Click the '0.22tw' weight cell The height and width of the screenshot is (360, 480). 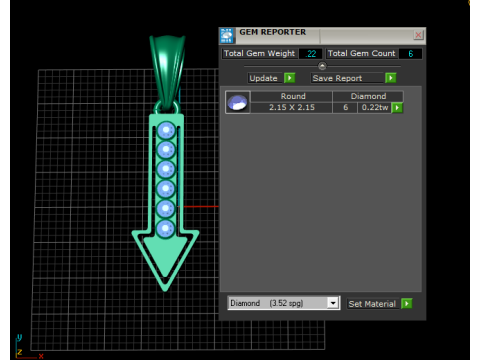pyautogui.click(x=375, y=108)
